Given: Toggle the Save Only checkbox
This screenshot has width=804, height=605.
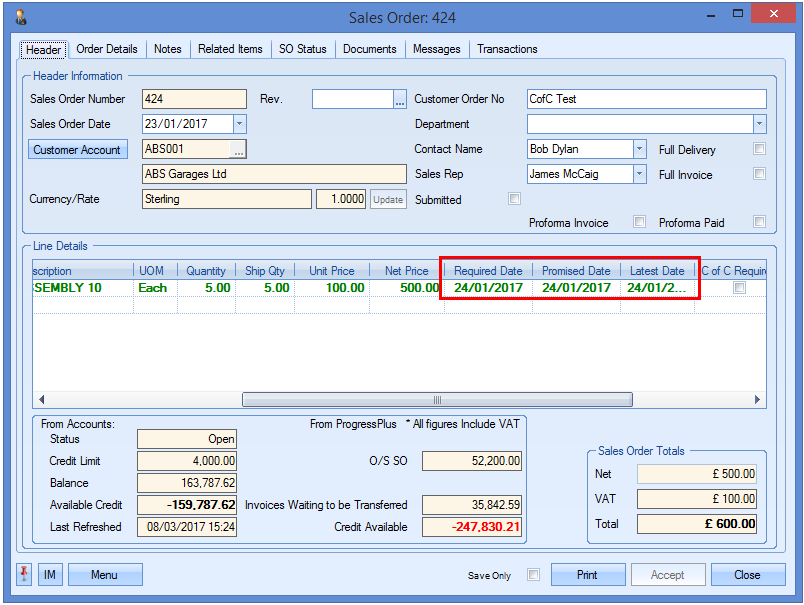Looking at the screenshot, I should click(x=533, y=575).
